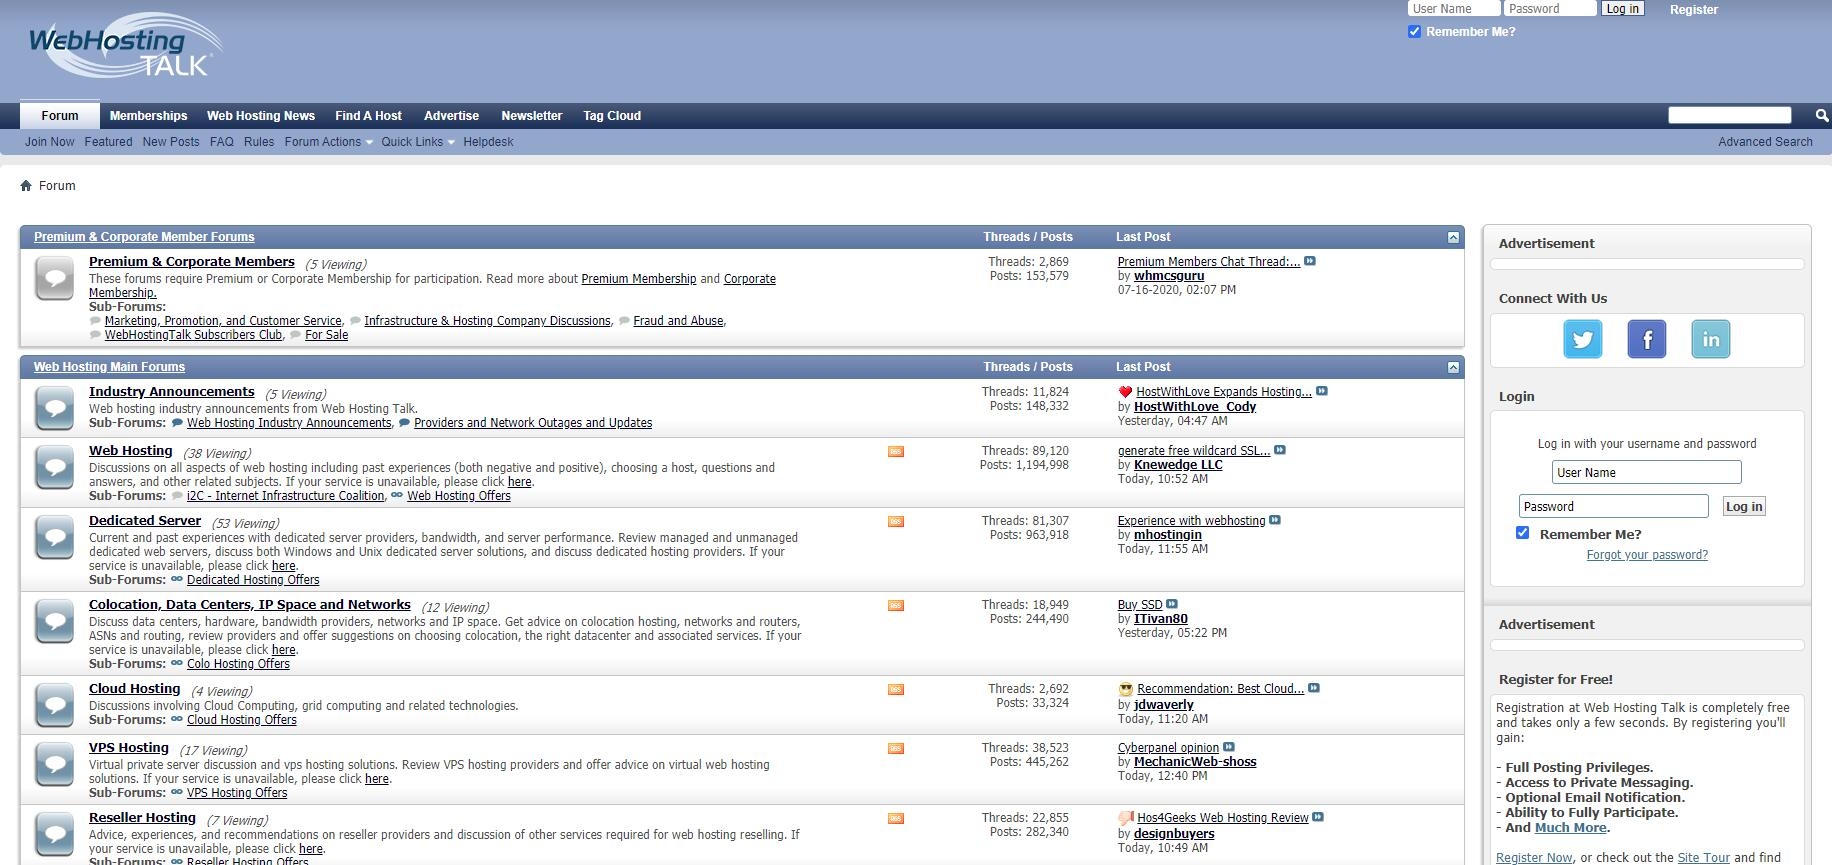Viewport: 1832px width, 865px height.
Task: Go to last post in Buy SSD thread
Action: coord(1172,604)
